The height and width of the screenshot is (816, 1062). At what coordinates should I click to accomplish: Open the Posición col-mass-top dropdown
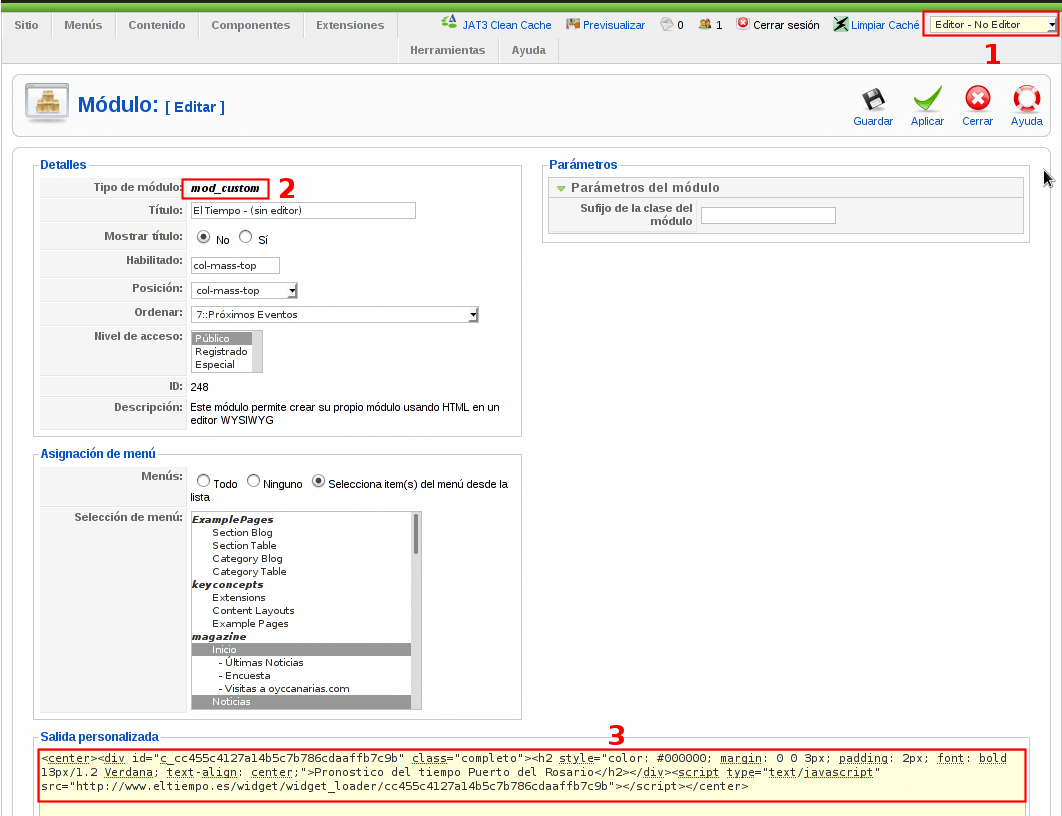244,291
